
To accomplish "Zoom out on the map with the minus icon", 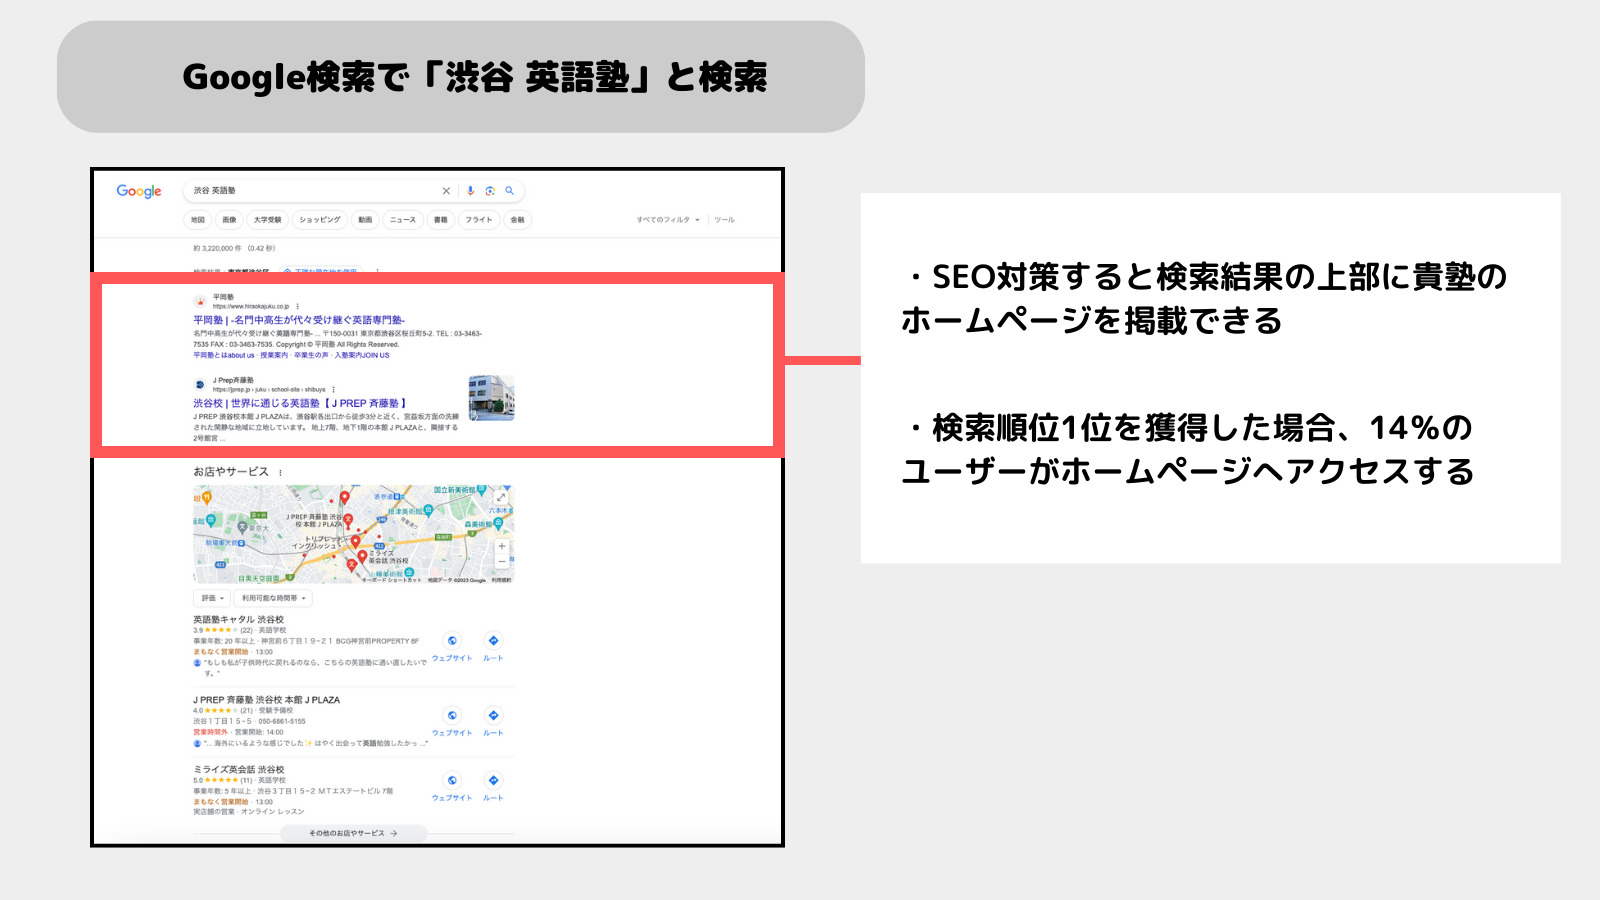I will [501, 562].
